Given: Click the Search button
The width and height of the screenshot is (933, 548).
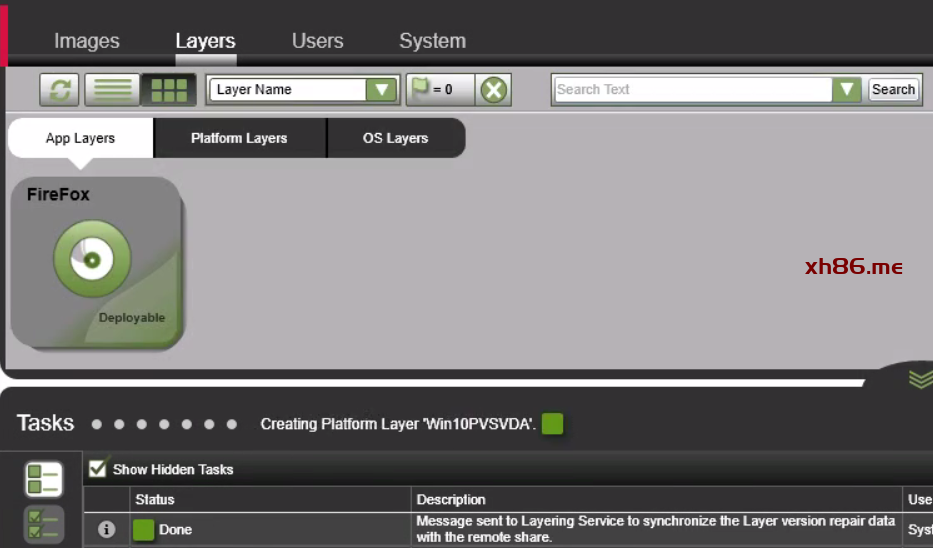Looking at the screenshot, I should coord(893,89).
